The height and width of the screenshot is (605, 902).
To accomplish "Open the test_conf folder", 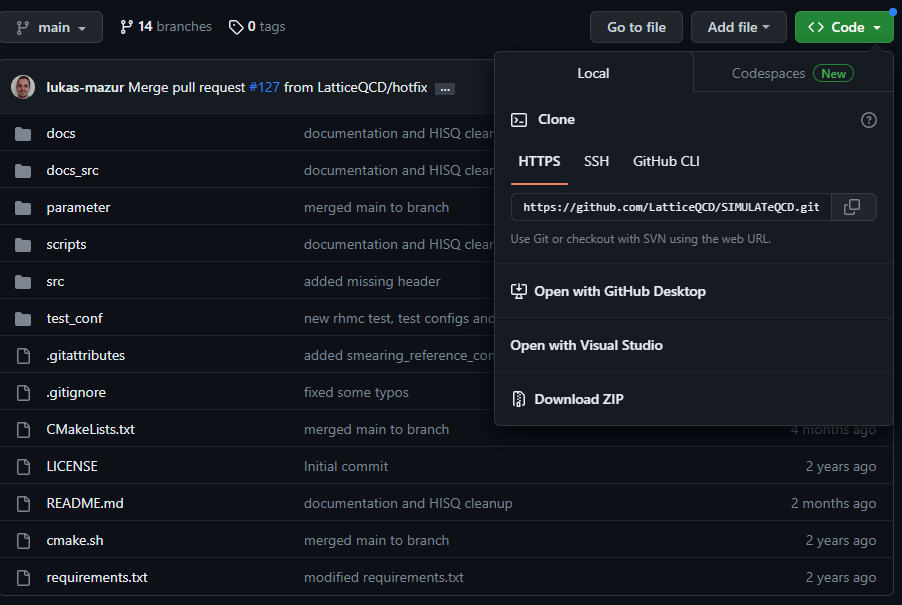I will pyautogui.click(x=74, y=319).
